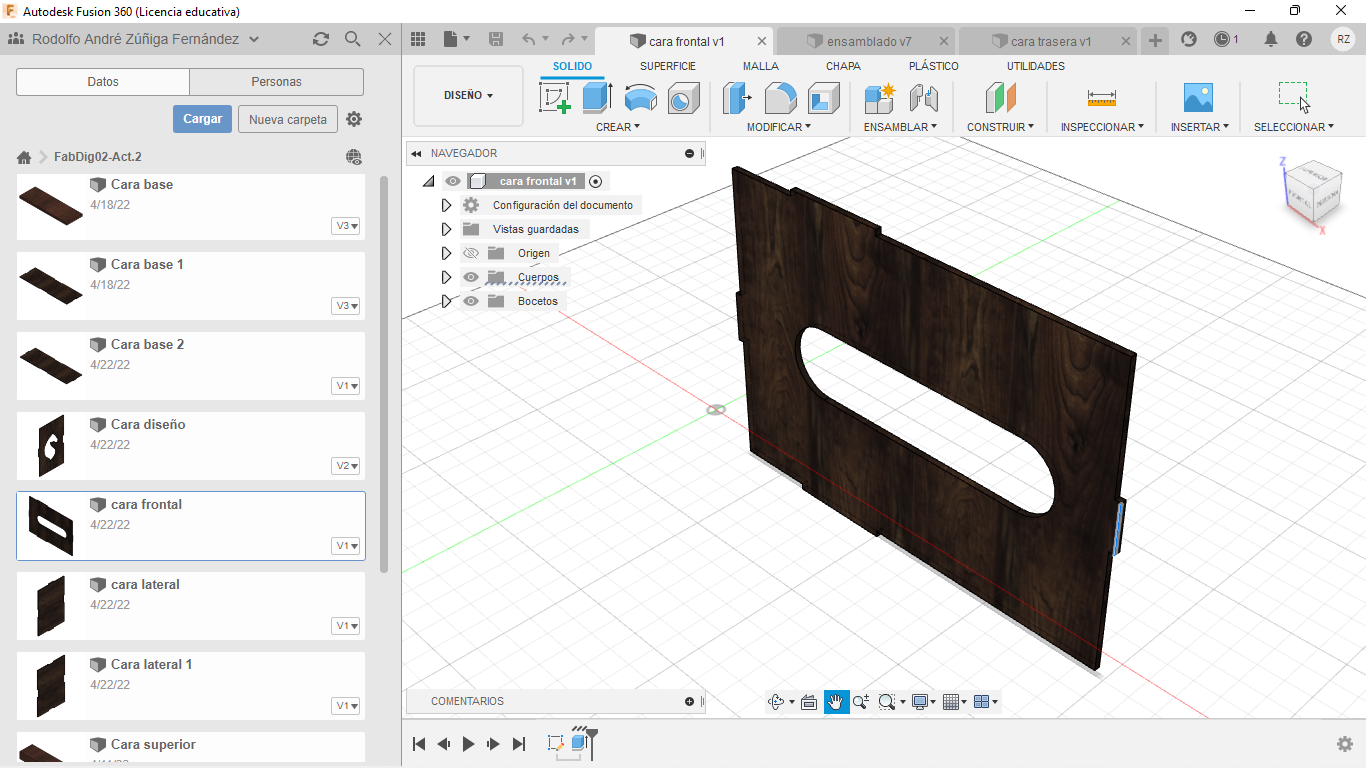Toggle visibility of Bocetos folder
The height and width of the screenshot is (768, 1366).
(x=471, y=301)
